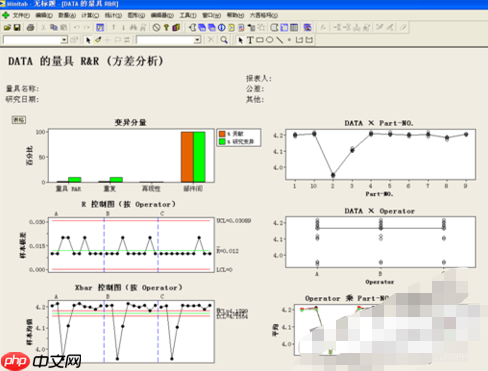Open the 窗口 (Window) menu
This screenshot has height=371, width=488.
[x=212, y=15]
